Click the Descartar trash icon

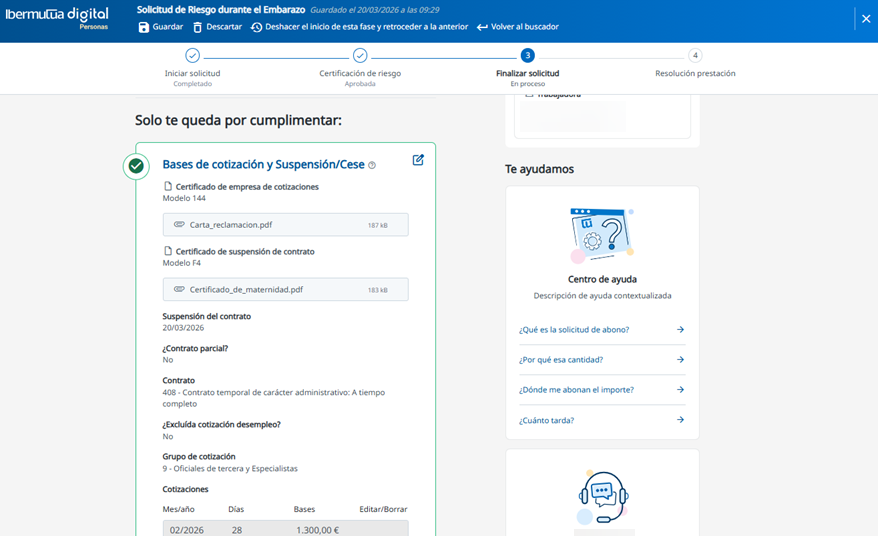click(197, 27)
